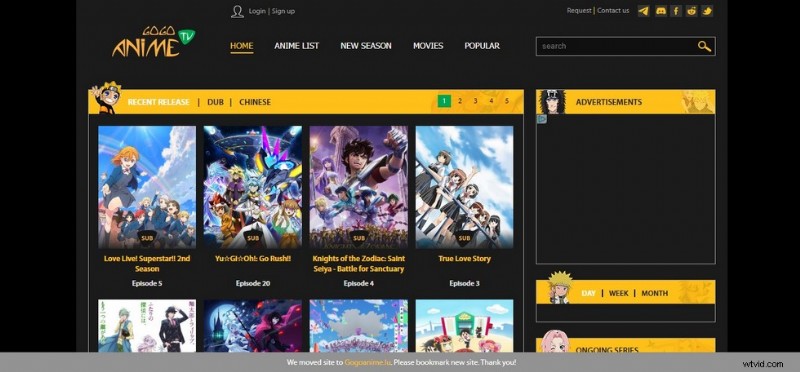Viewport: 800px width, 372px height.
Task: Click the Love Live! Superstar!! 2nd Season title
Action: pos(147,264)
